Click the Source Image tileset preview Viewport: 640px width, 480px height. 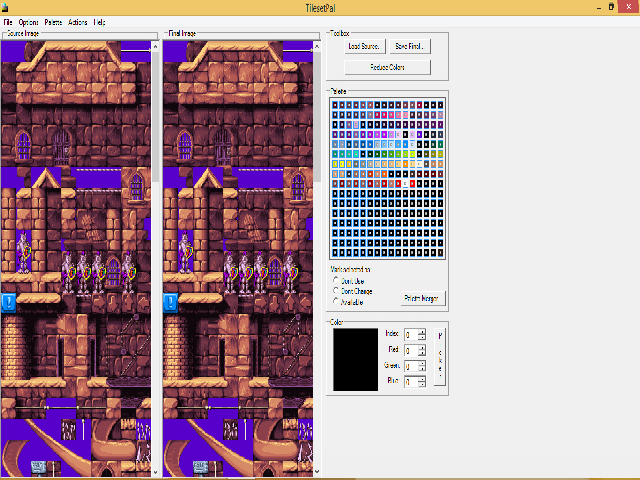76,259
